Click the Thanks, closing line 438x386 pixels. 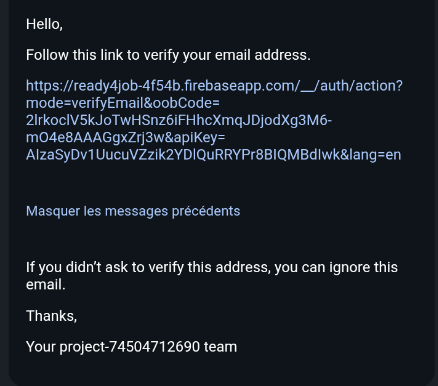(51, 316)
